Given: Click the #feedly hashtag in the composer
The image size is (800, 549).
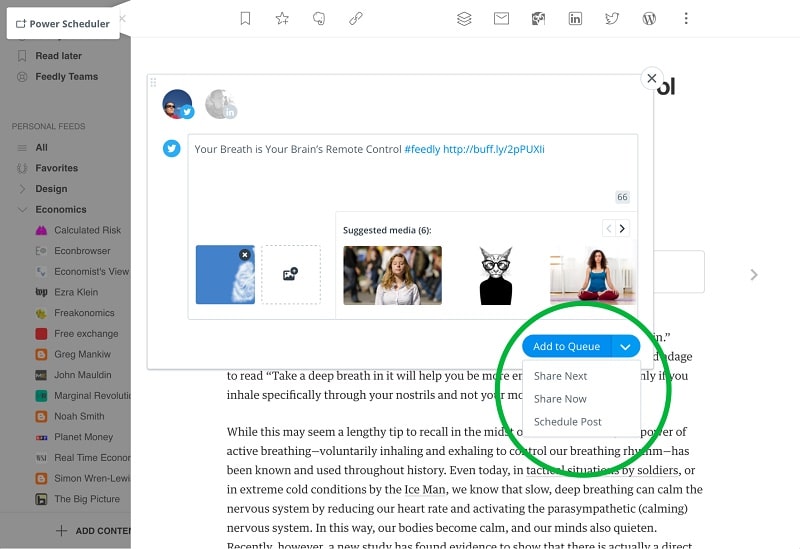Looking at the screenshot, I should [422, 149].
